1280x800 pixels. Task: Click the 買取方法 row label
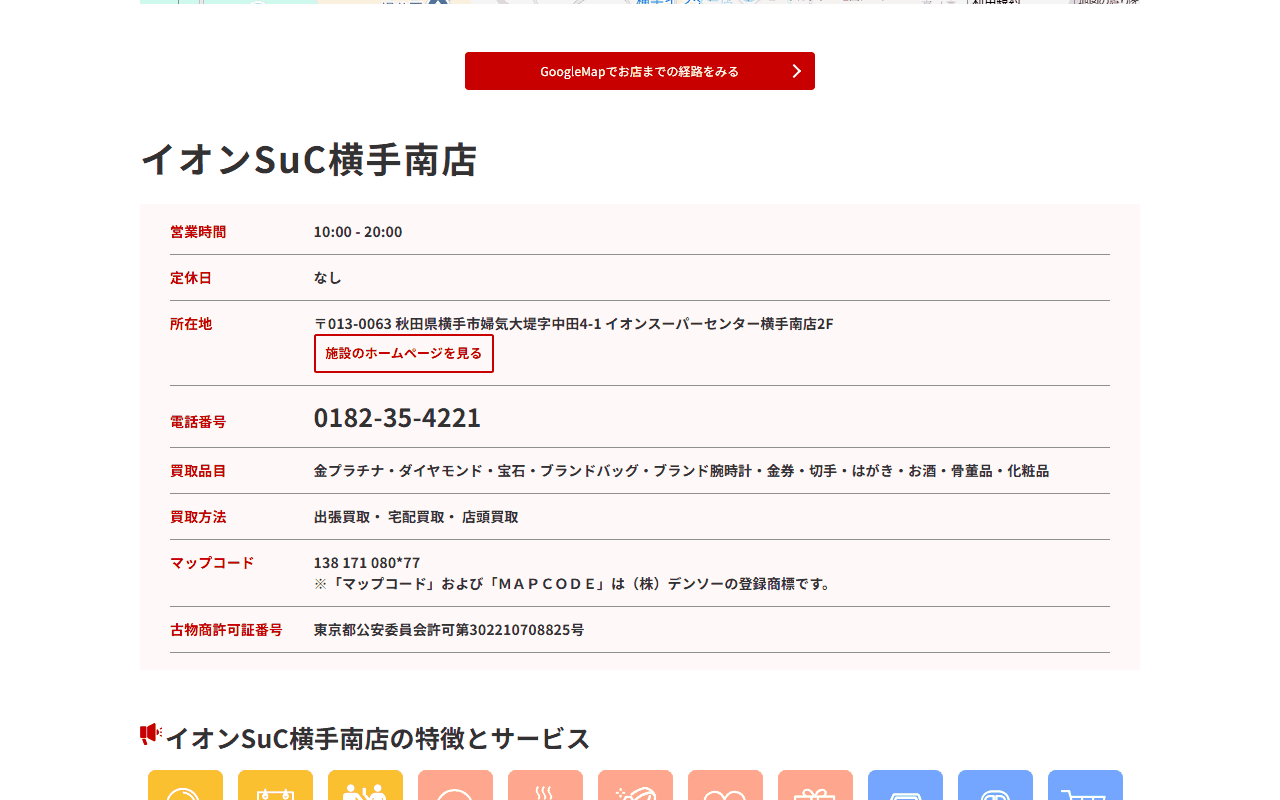point(198,517)
